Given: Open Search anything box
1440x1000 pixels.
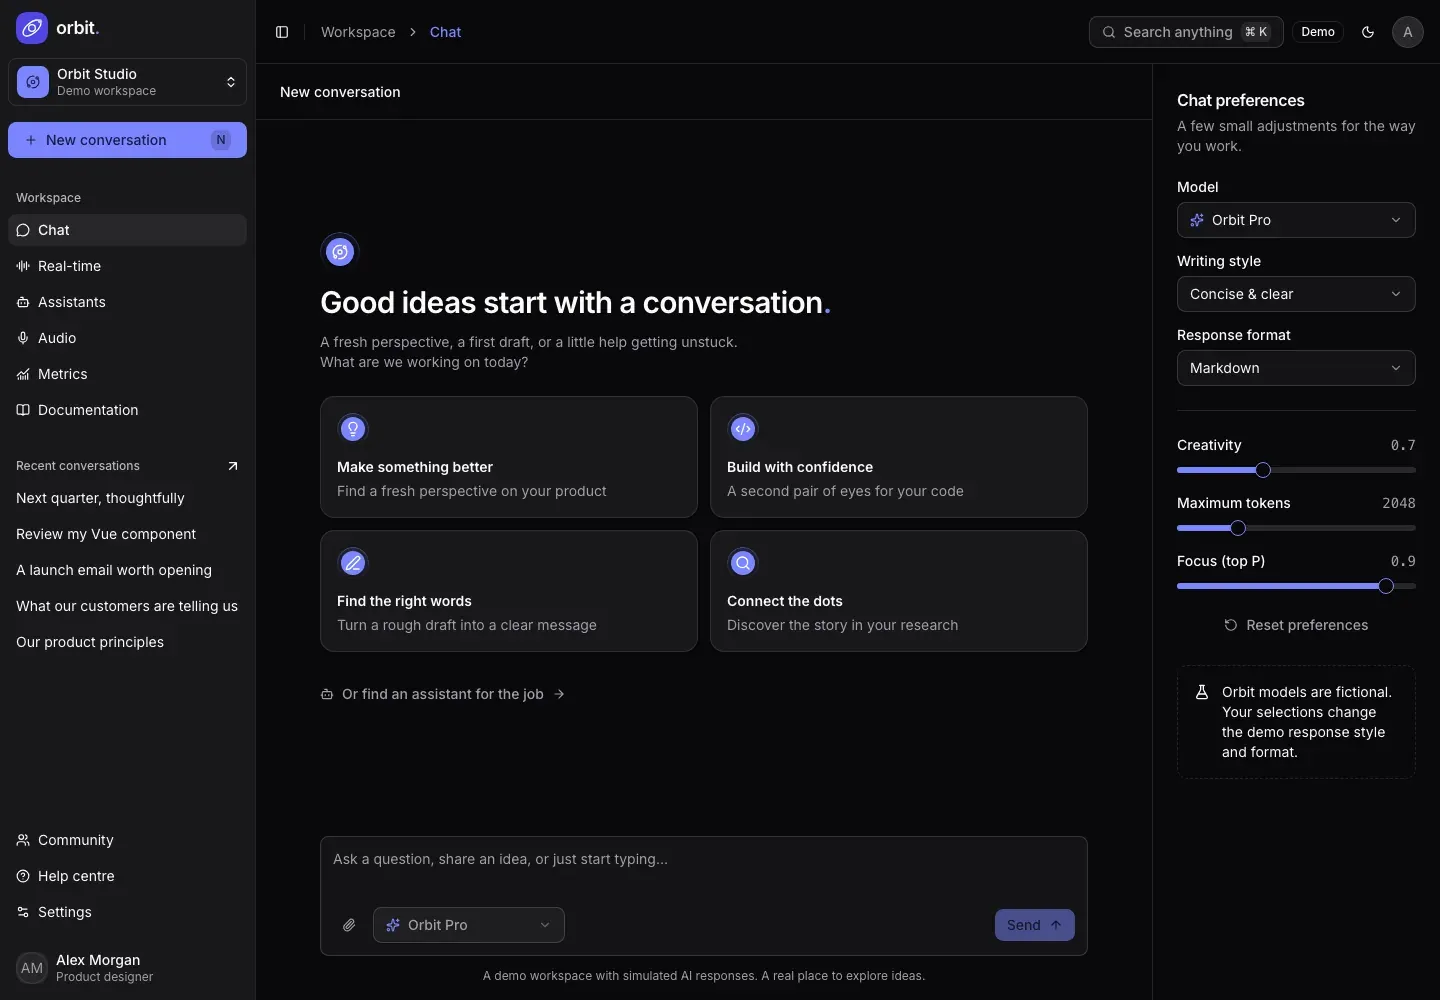Looking at the screenshot, I should click(x=1186, y=32).
